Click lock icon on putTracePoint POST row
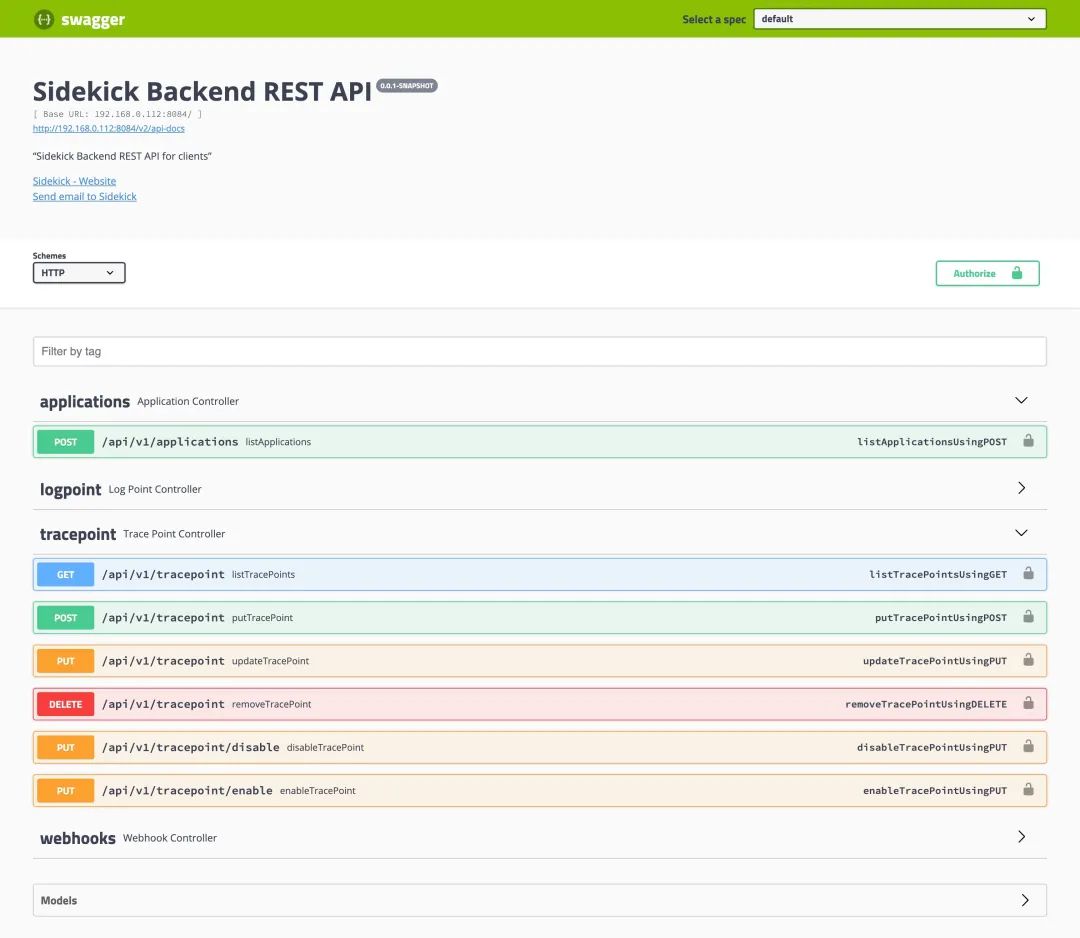 click(1028, 616)
